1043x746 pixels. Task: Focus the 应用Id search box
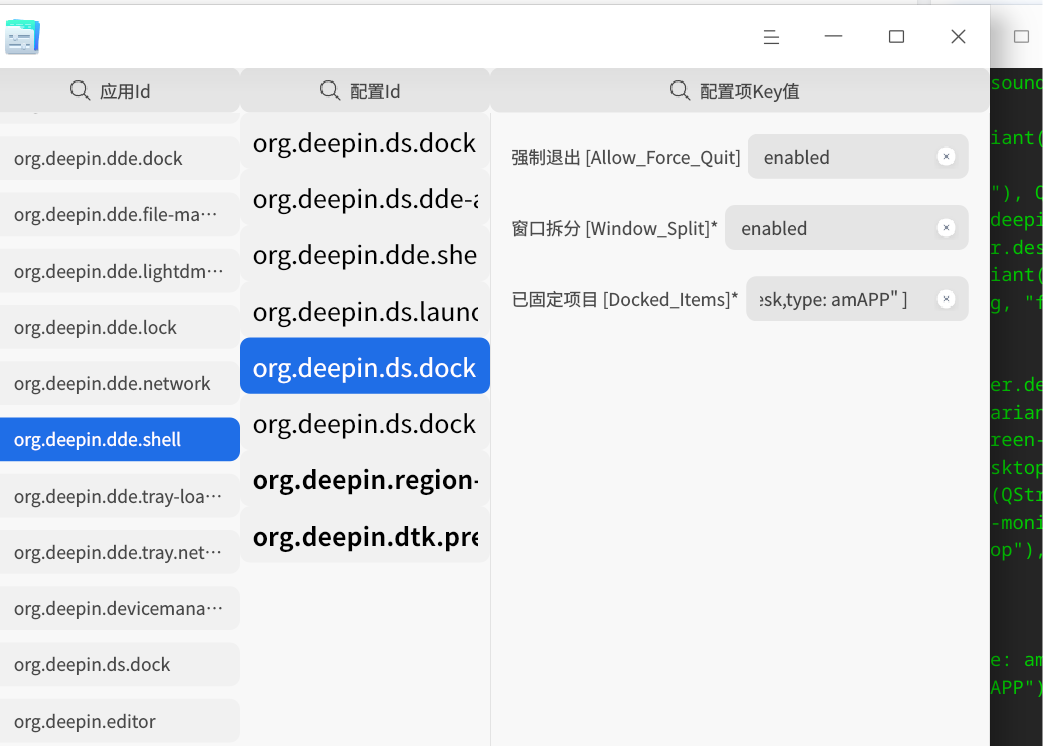(120, 90)
